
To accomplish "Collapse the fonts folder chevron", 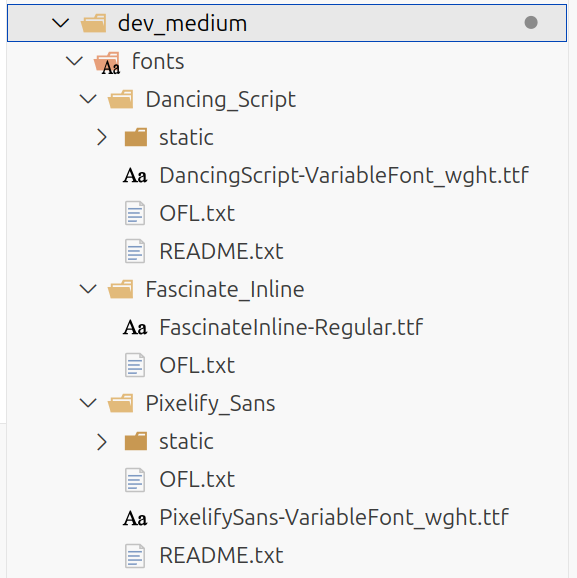I will [74, 61].
